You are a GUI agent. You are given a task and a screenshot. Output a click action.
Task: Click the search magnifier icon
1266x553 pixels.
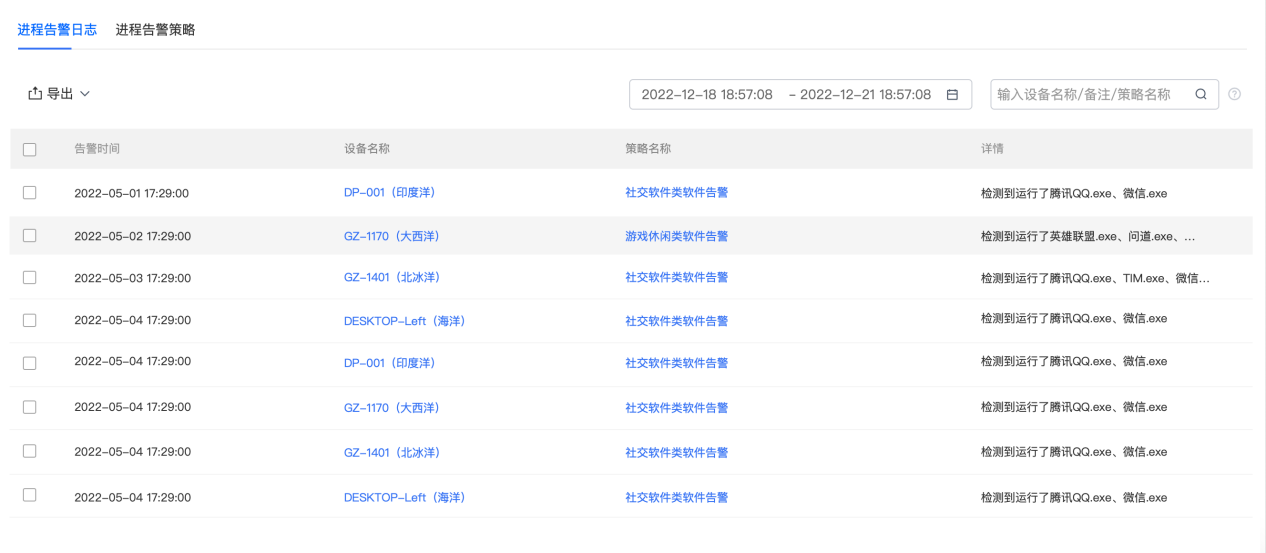[x=1201, y=95]
